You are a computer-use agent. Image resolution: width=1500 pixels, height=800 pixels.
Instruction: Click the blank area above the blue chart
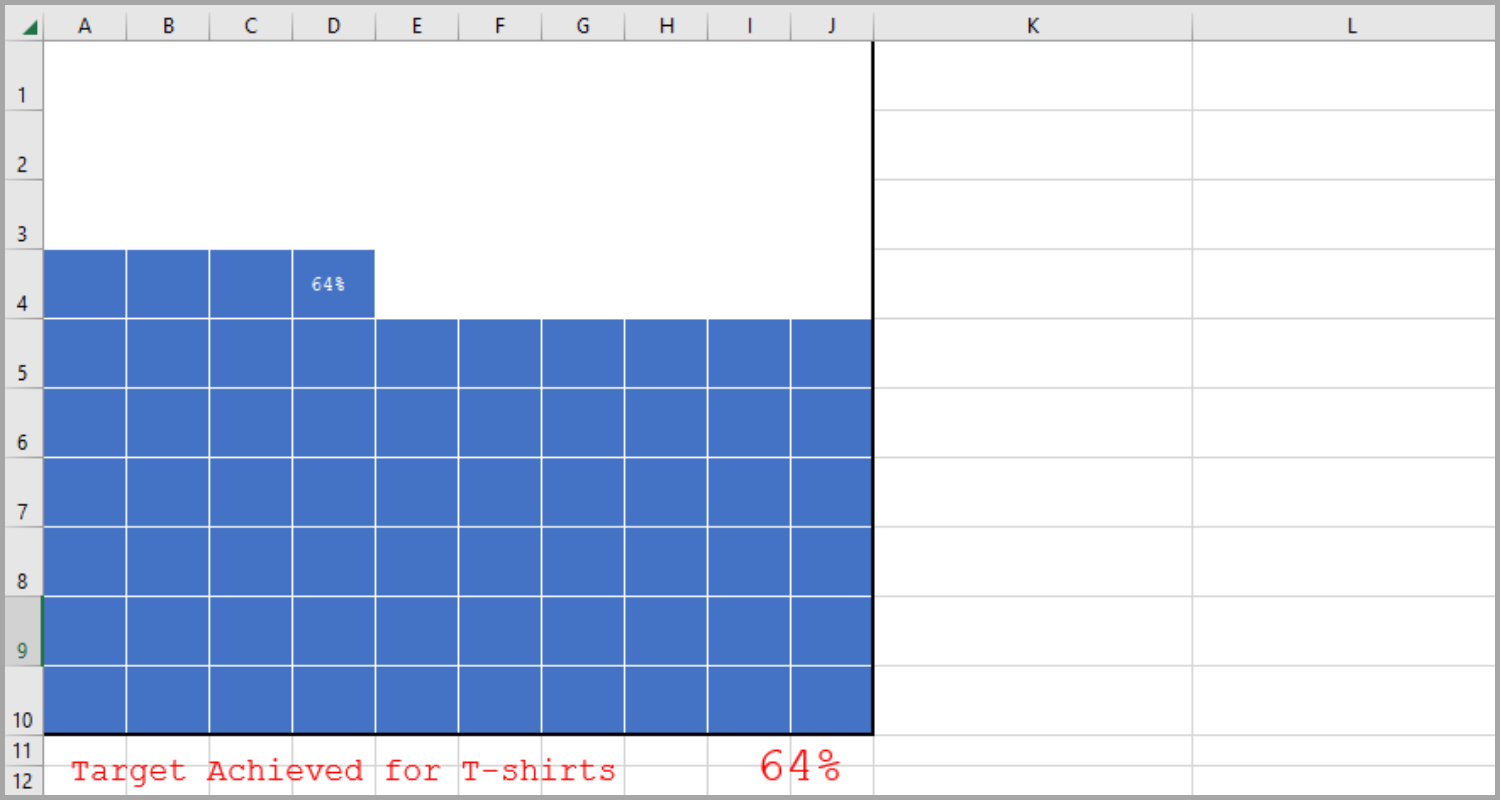[x=450, y=150]
